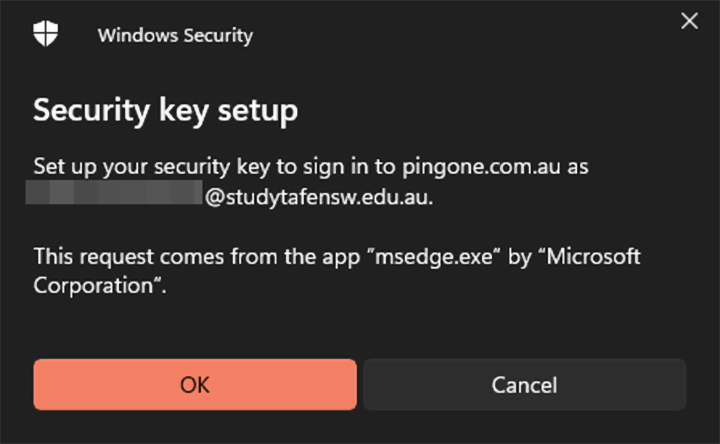Click the Windows Security shield icon
Image resolution: width=720 pixels, height=444 pixels.
click(x=46, y=34)
